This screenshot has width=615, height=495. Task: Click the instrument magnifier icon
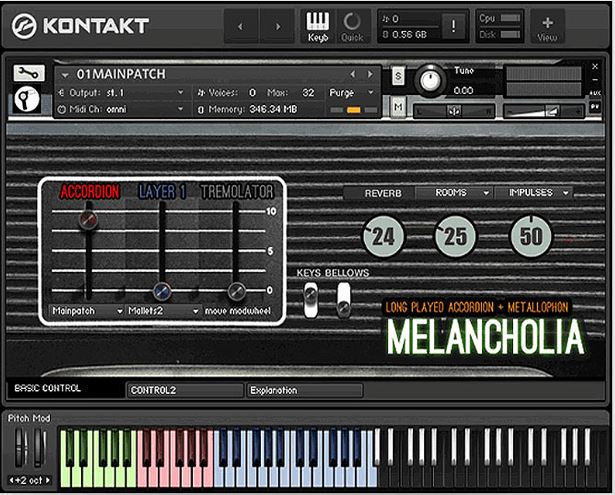click(27, 99)
